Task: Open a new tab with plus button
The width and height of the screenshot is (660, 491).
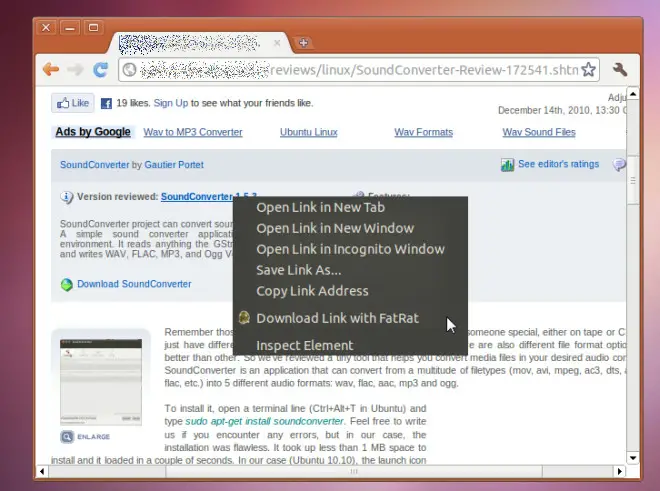Action: pyautogui.click(x=303, y=43)
